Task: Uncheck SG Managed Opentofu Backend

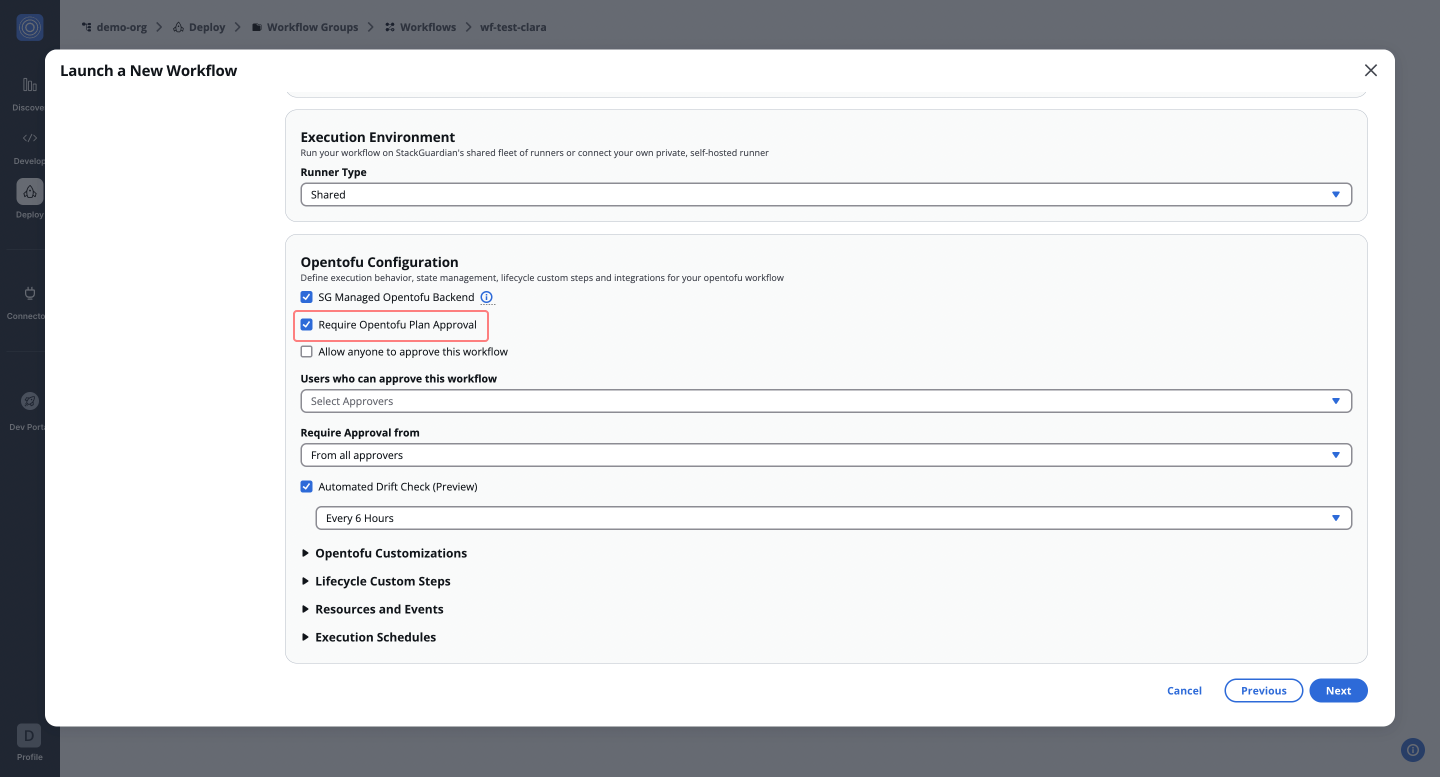Action: [x=307, y=297]
